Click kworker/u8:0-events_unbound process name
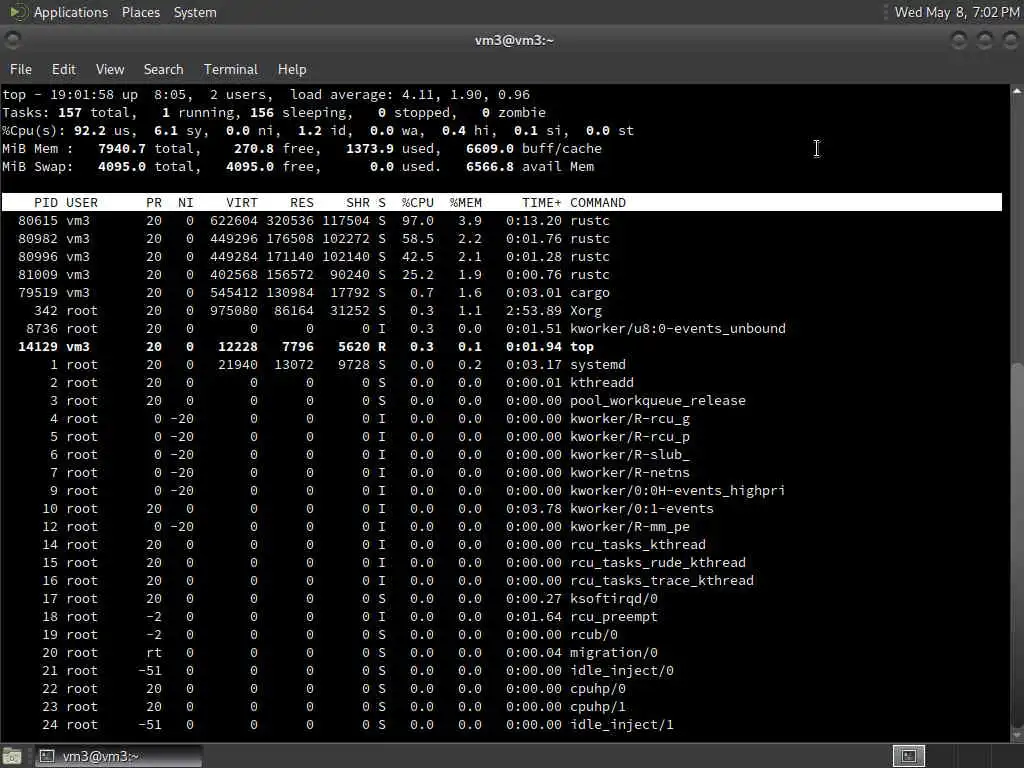 (678, 328)
